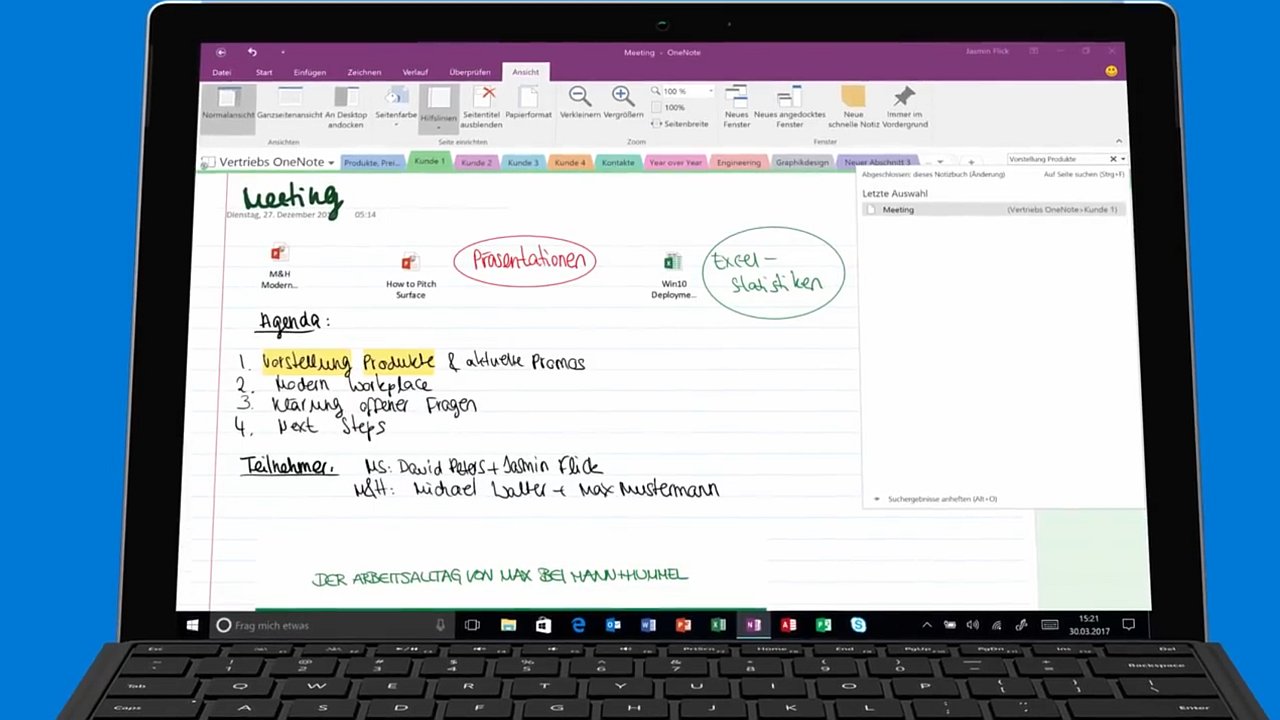The width and height of the screenshot is (1280, 720).
Task: Select the Produkte, Prei... section tab
Action: point(372,162)
